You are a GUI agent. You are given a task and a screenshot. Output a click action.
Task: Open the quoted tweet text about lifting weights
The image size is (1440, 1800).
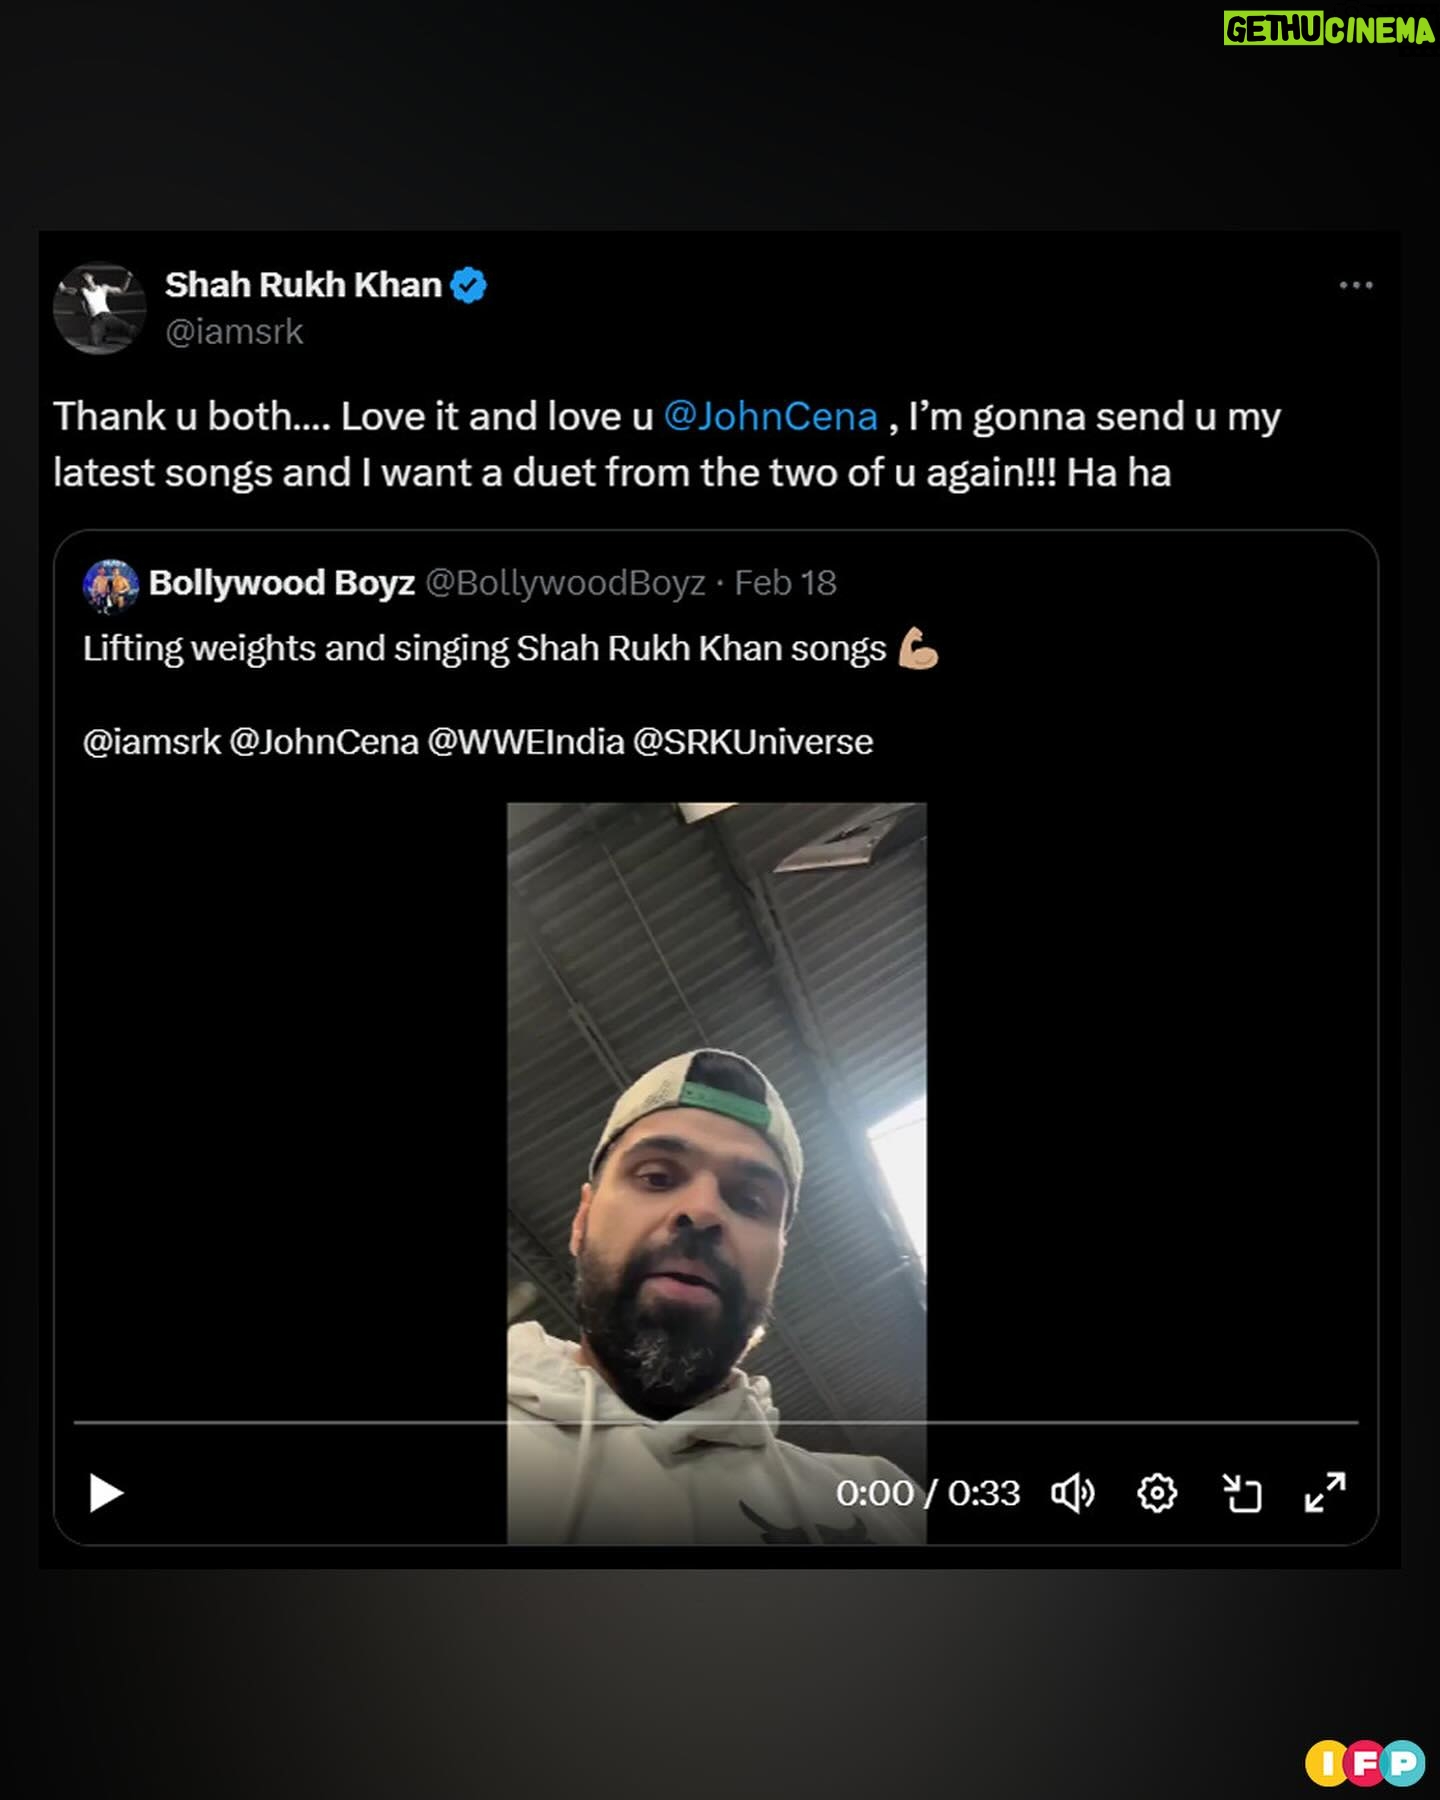pyautogui.click(x=485, y=649)
